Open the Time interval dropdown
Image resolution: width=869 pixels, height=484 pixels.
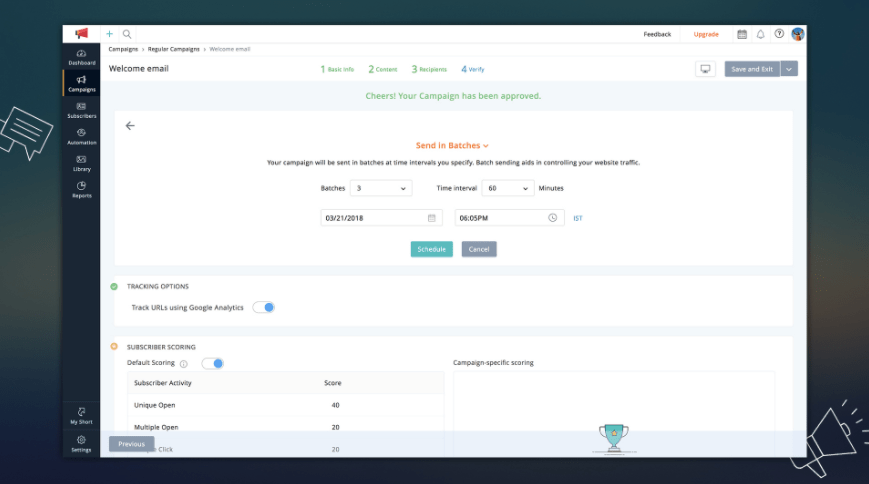tap(508, 188)
